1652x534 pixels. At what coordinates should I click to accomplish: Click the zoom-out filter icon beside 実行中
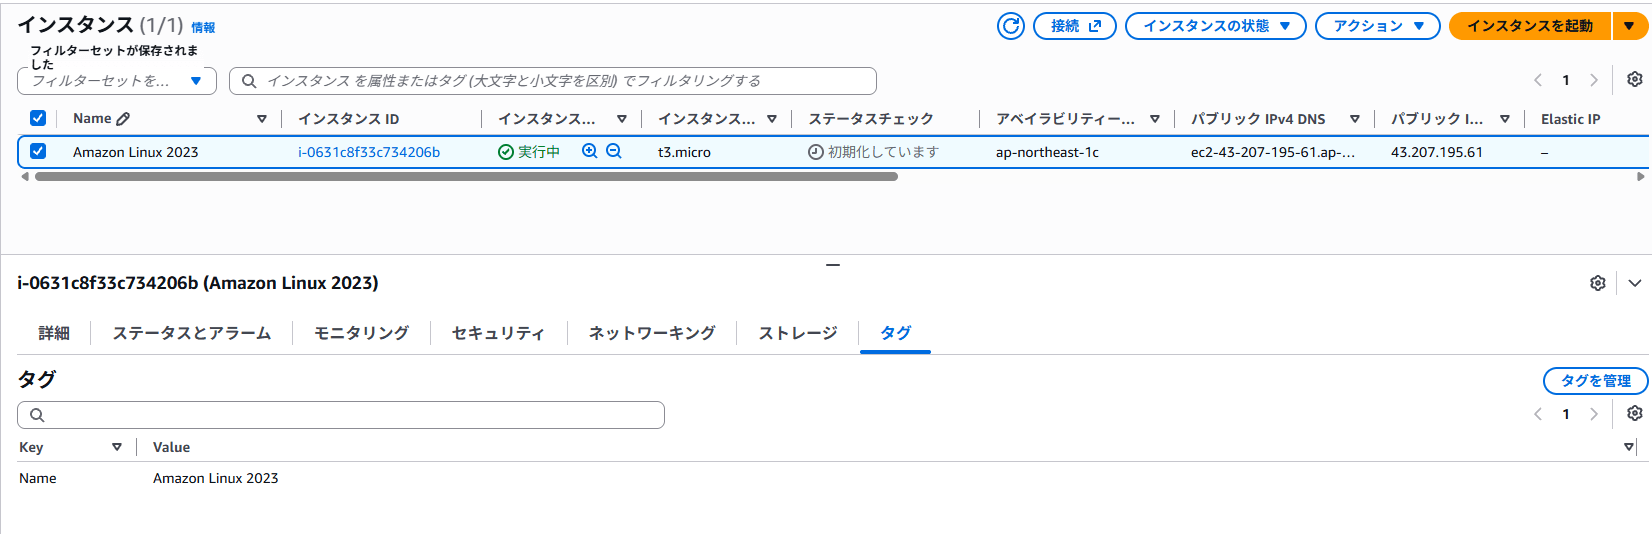(x=614, y=151)
